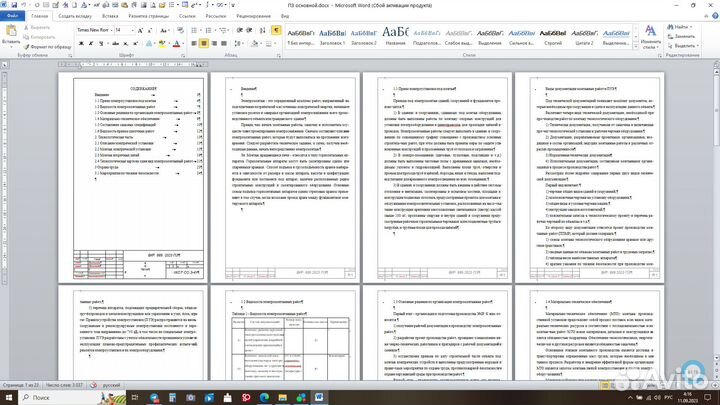The width and height of the screenshot is (720, 405).
Task: Toggle strikethrough formatting
Action: [115, 44]
